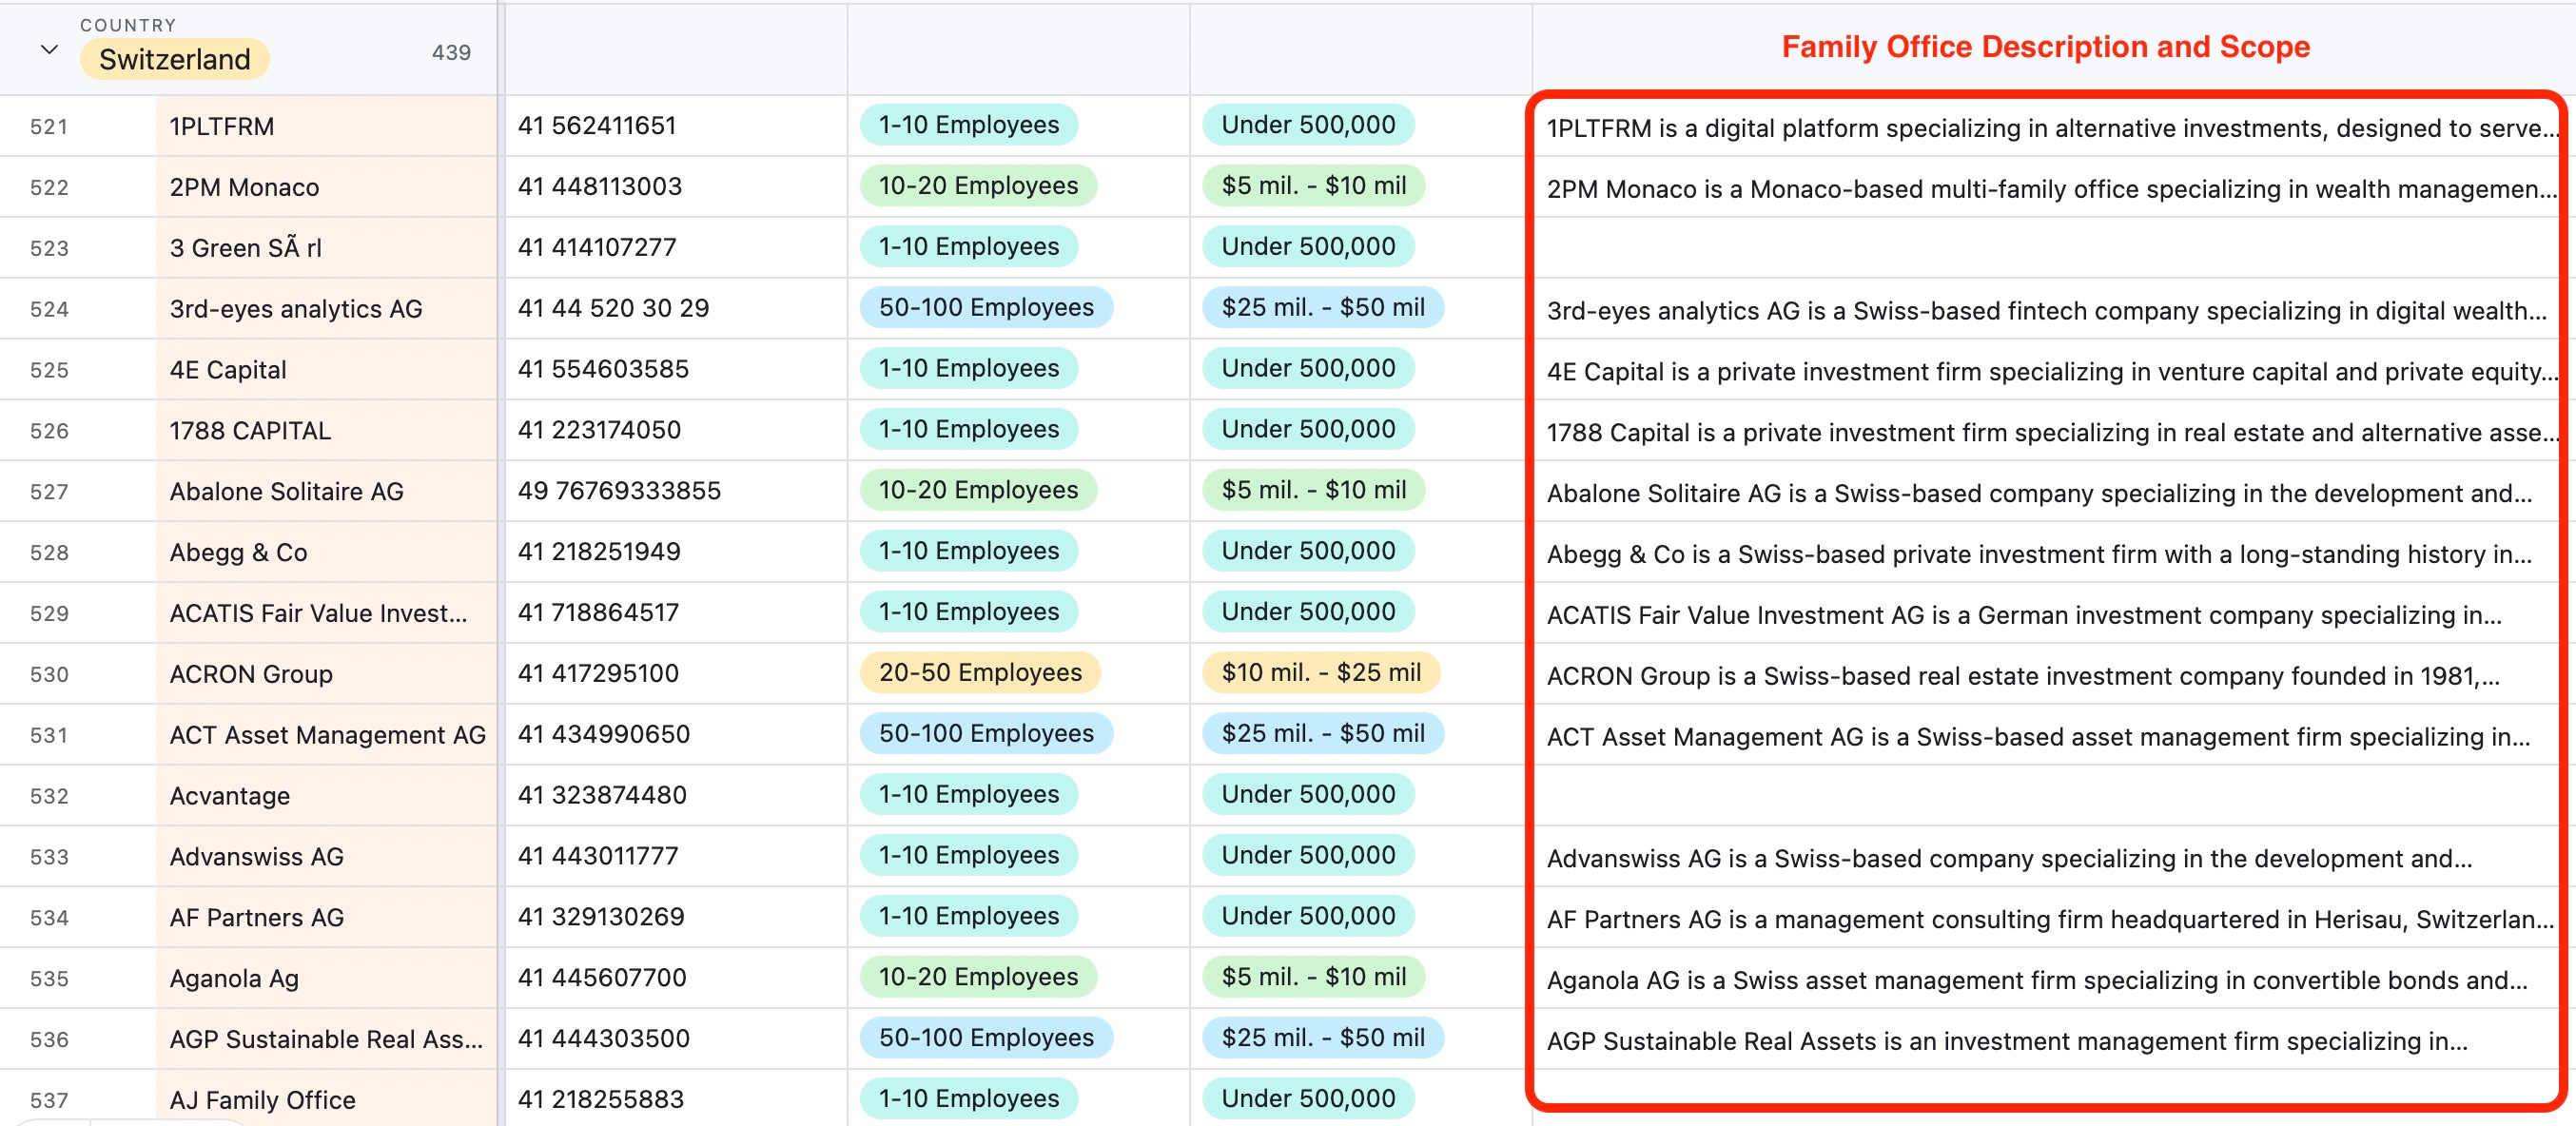
Task: Click the 10-20 Employees tag for Aganola Ag
Action: click(x=977, y=977)
